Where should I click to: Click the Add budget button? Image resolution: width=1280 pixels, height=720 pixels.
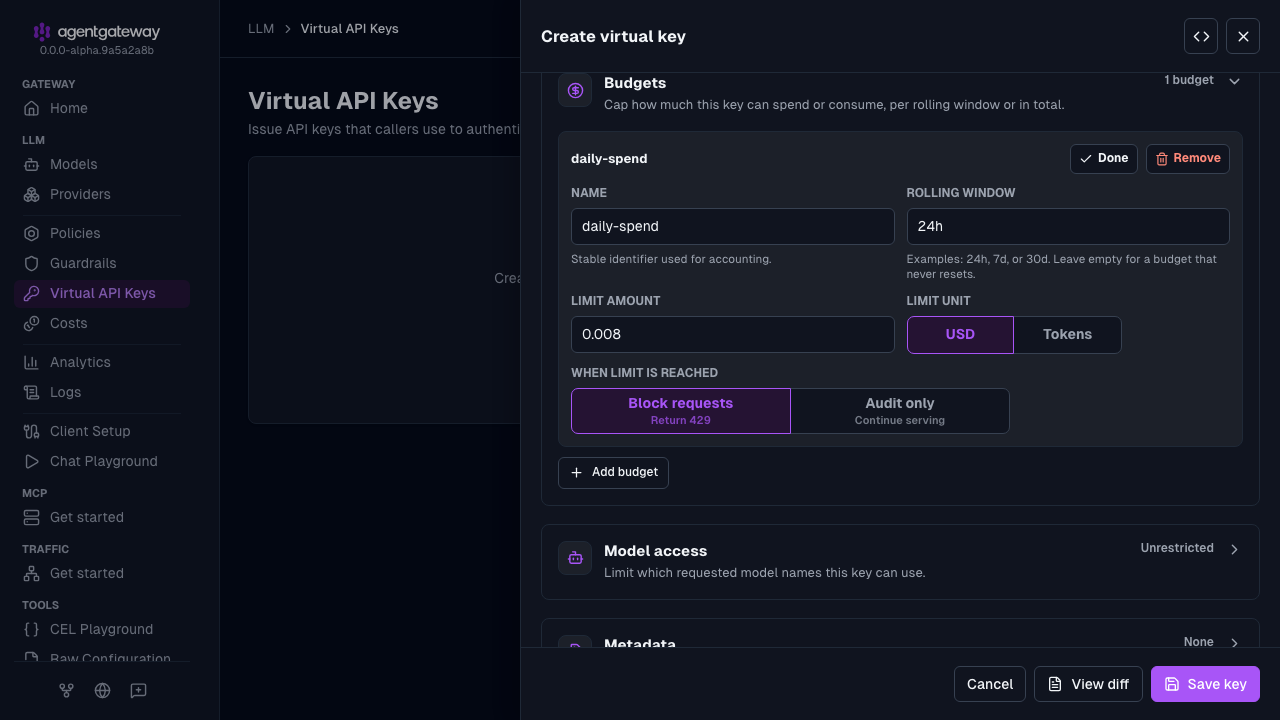point(613,472)
